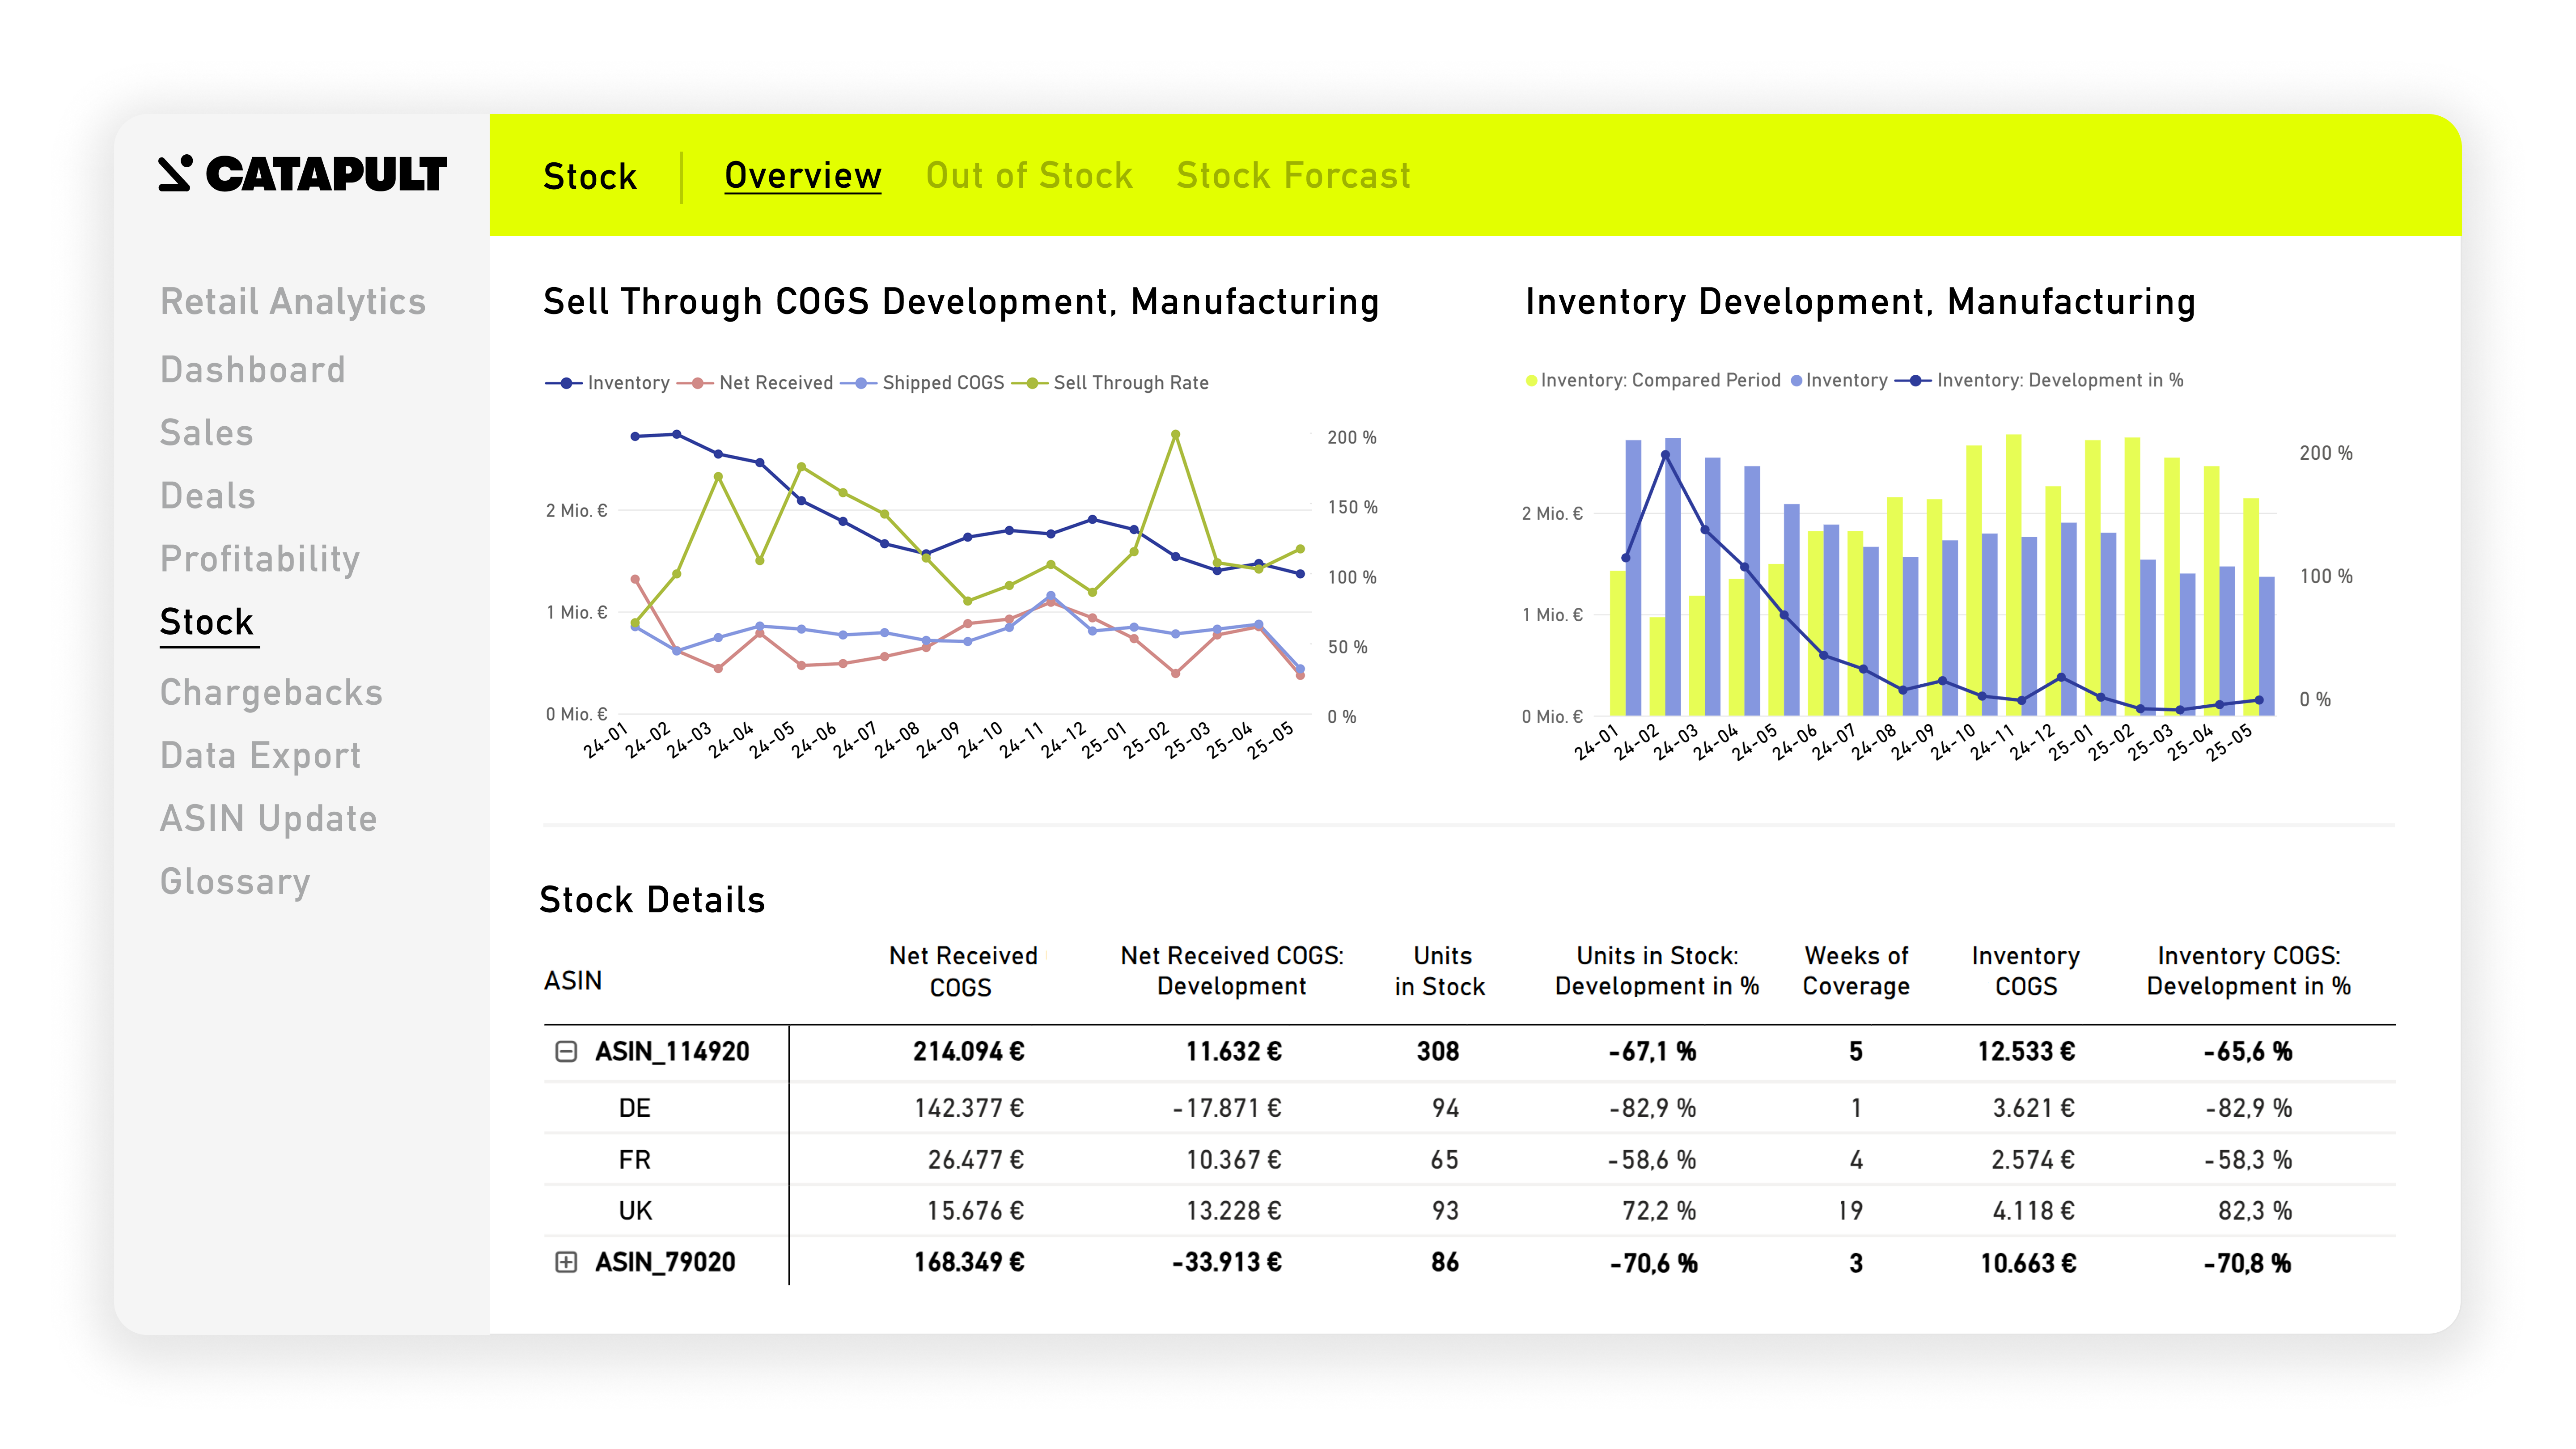Navigate to Data Export
The height and width of the screenshot is (1449, 2576).
(x=260, y=755)
